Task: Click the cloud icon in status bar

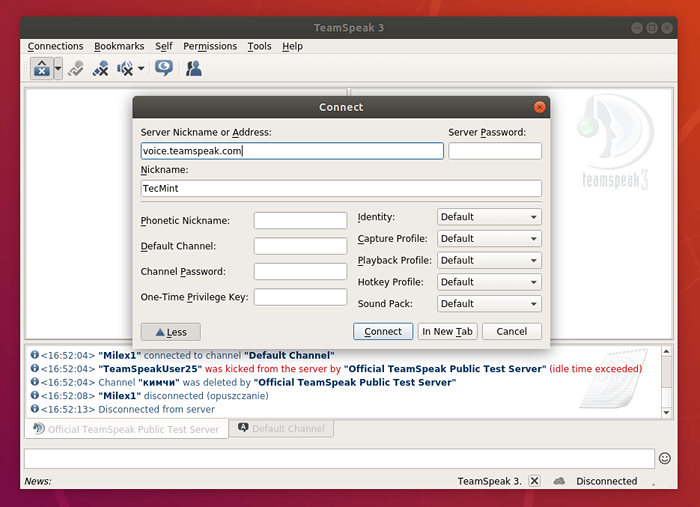Action: 559,481
